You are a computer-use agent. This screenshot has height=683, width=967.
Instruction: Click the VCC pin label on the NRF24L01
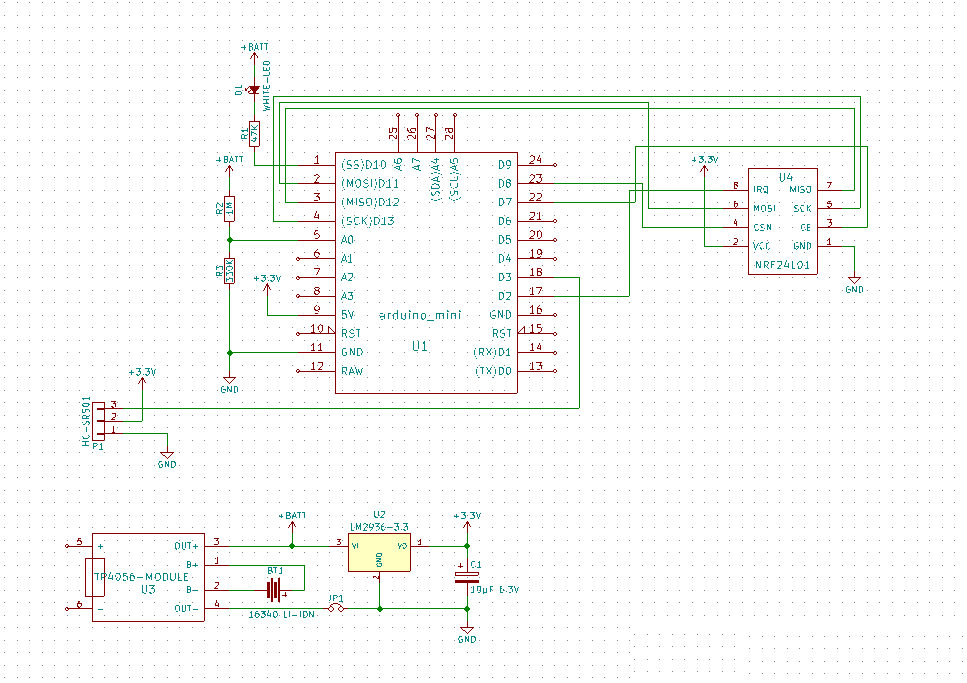click(x=762, y=246)
